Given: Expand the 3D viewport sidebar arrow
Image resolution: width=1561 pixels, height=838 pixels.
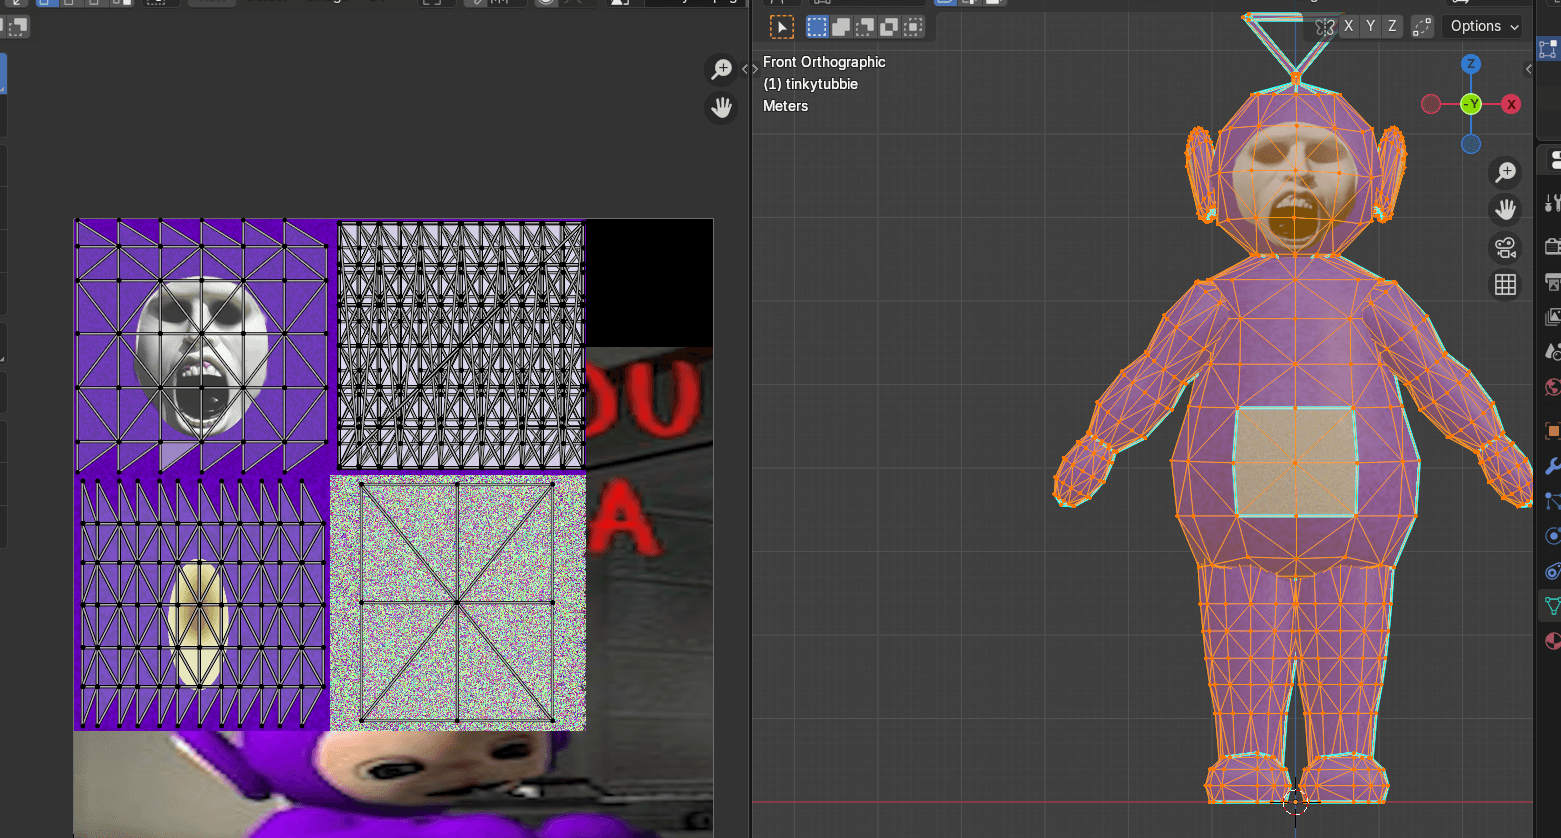Looking at the screenshot, I should click(x=1528, y=69).
